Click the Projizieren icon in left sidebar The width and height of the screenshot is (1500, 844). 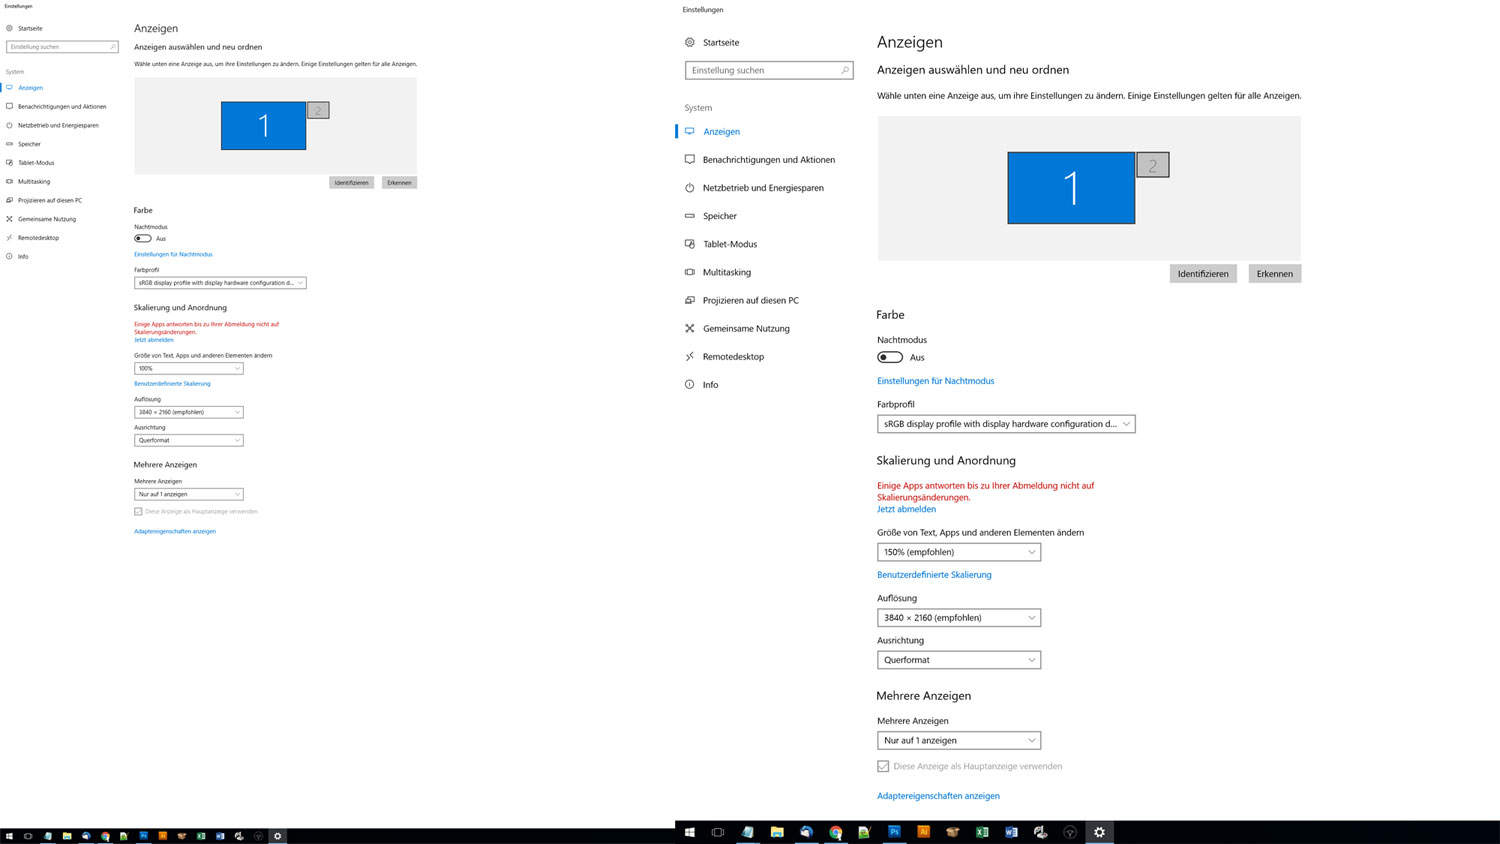click(9, 200)
